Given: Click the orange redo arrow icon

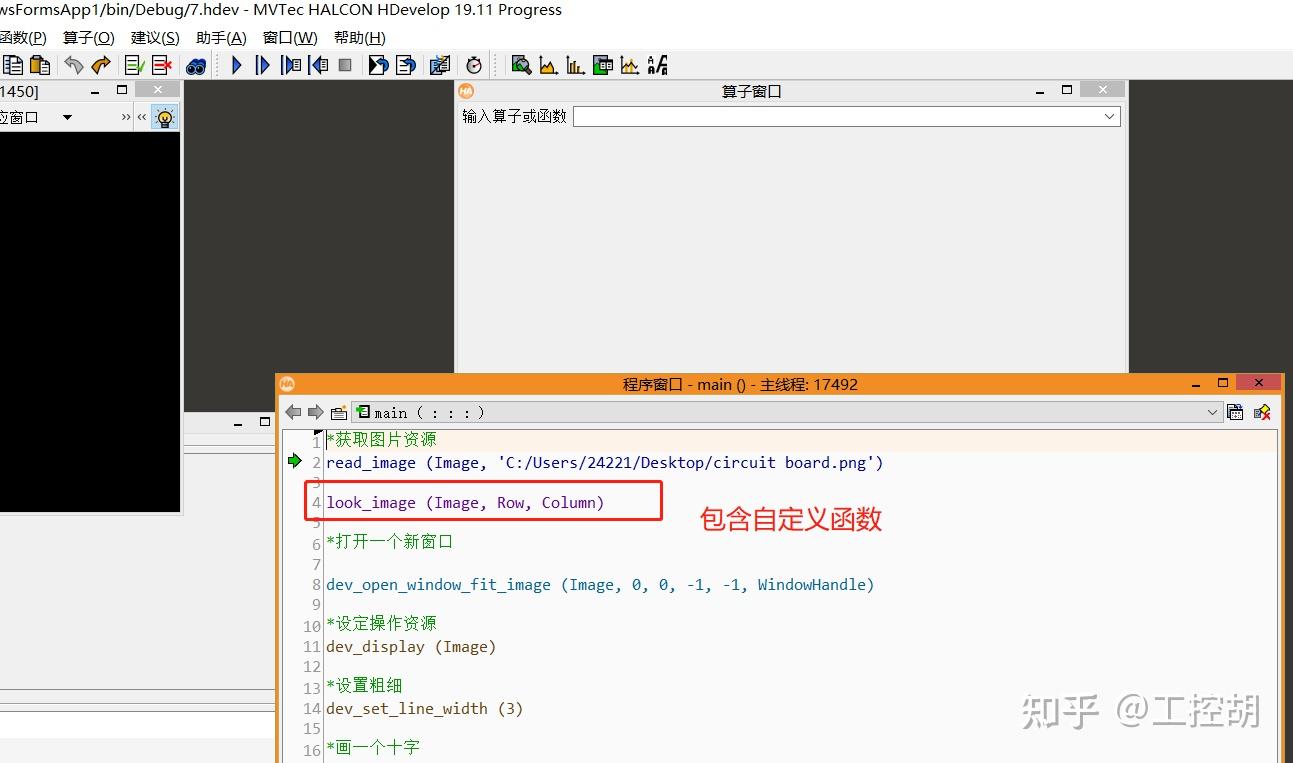Looking at the screenshot, I should (101, 65).
